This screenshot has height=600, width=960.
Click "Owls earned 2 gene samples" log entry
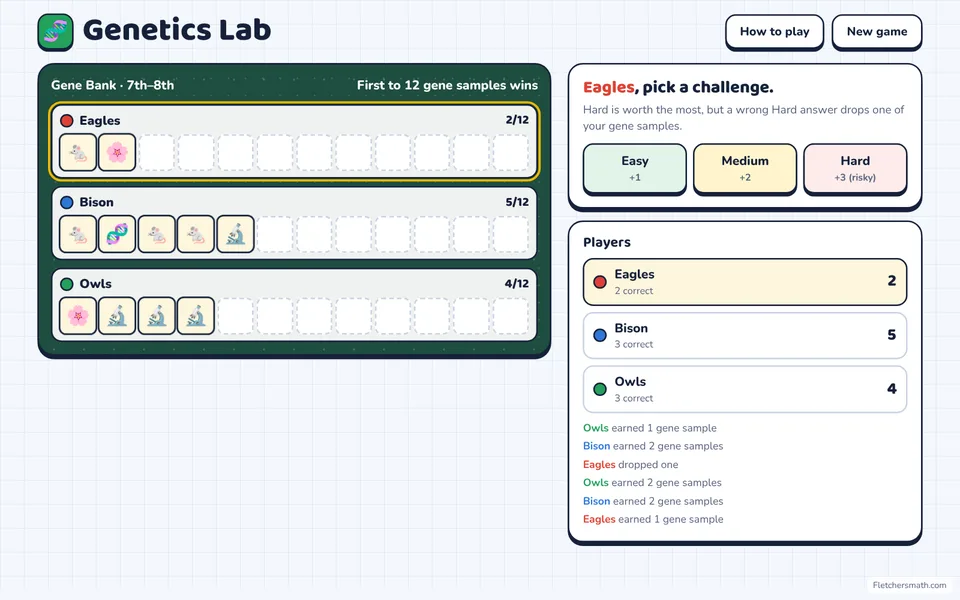[x=652, y=482]
